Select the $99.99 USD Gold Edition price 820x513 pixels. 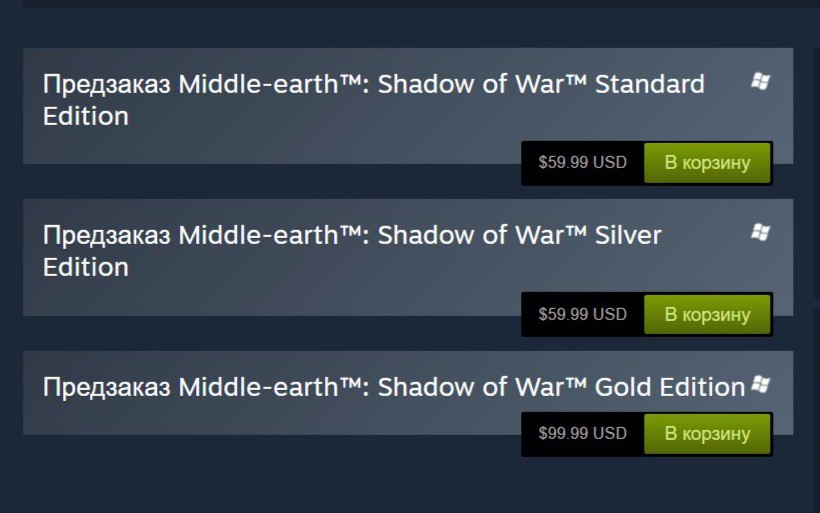582,434
